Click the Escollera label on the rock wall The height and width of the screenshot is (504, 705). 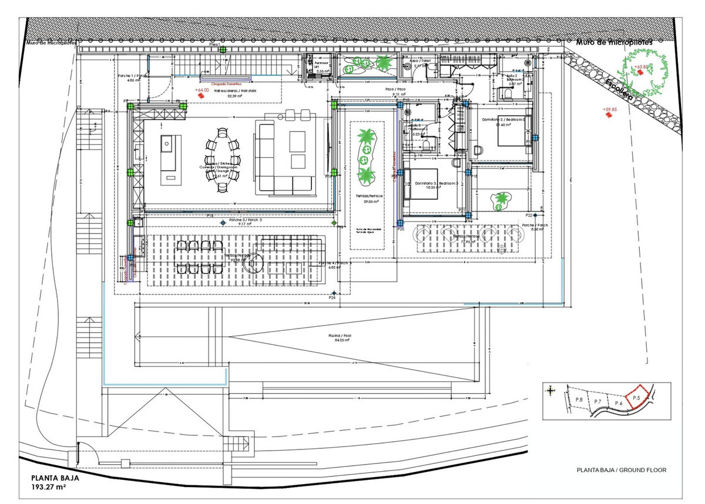(619, 90)
